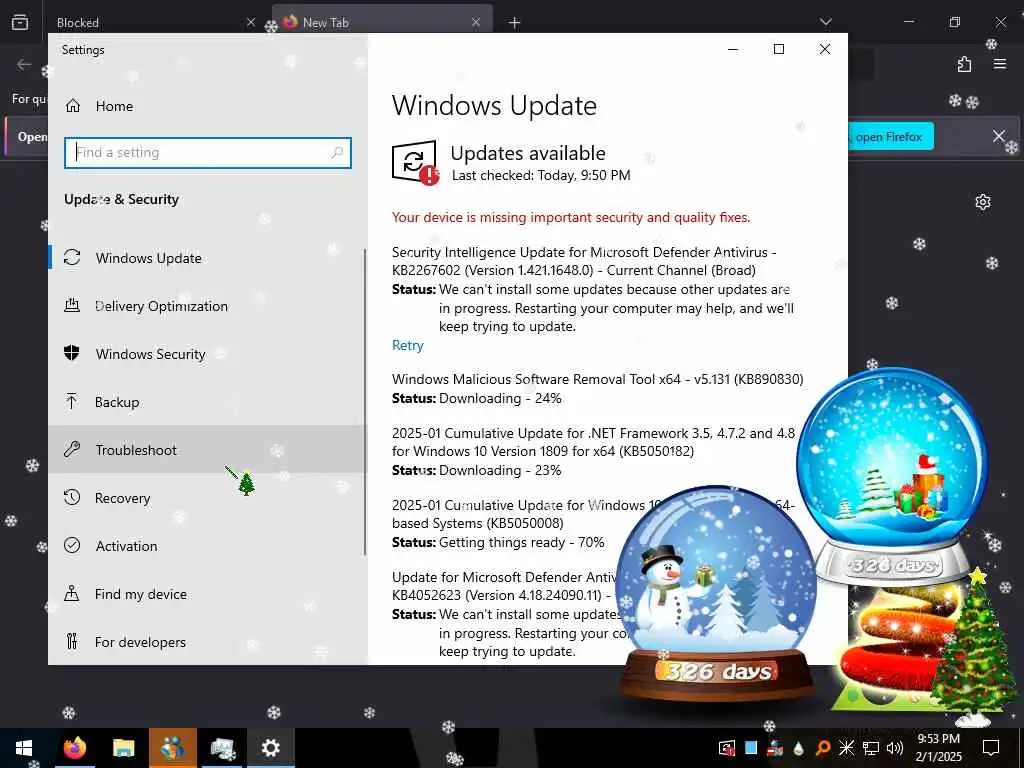This screenshot has width=1024, height=768.
Task: Open Find my device settings
Action: pos(208,594)
